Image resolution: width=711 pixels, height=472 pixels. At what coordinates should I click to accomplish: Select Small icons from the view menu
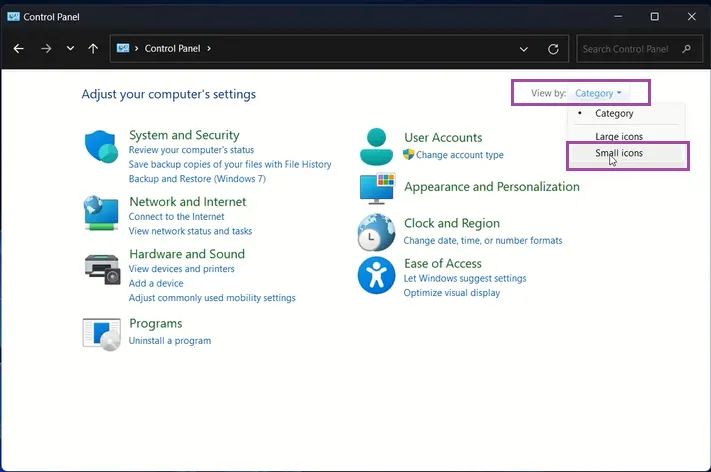click(619, 153)
